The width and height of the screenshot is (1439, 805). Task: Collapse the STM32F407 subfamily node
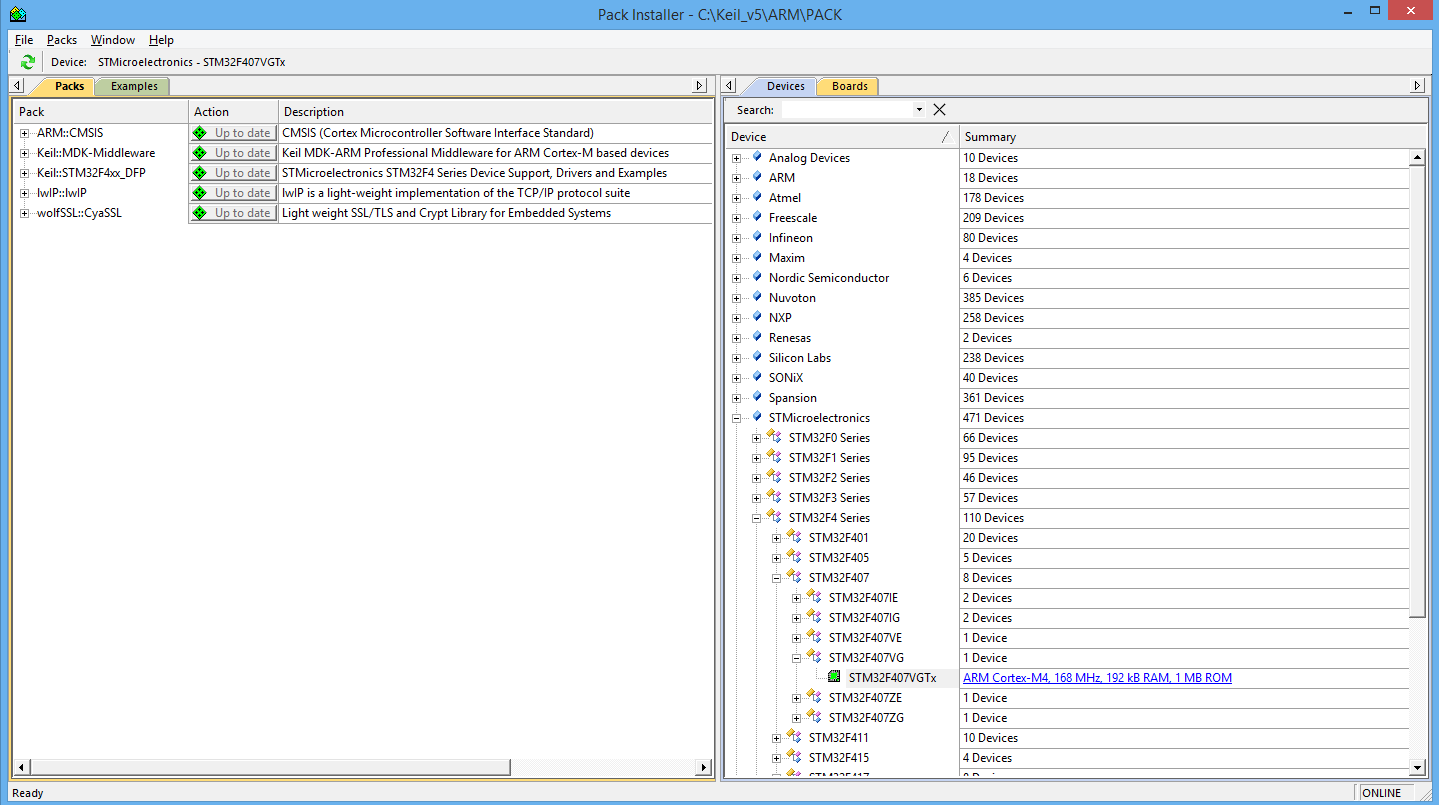pos(777,578)
